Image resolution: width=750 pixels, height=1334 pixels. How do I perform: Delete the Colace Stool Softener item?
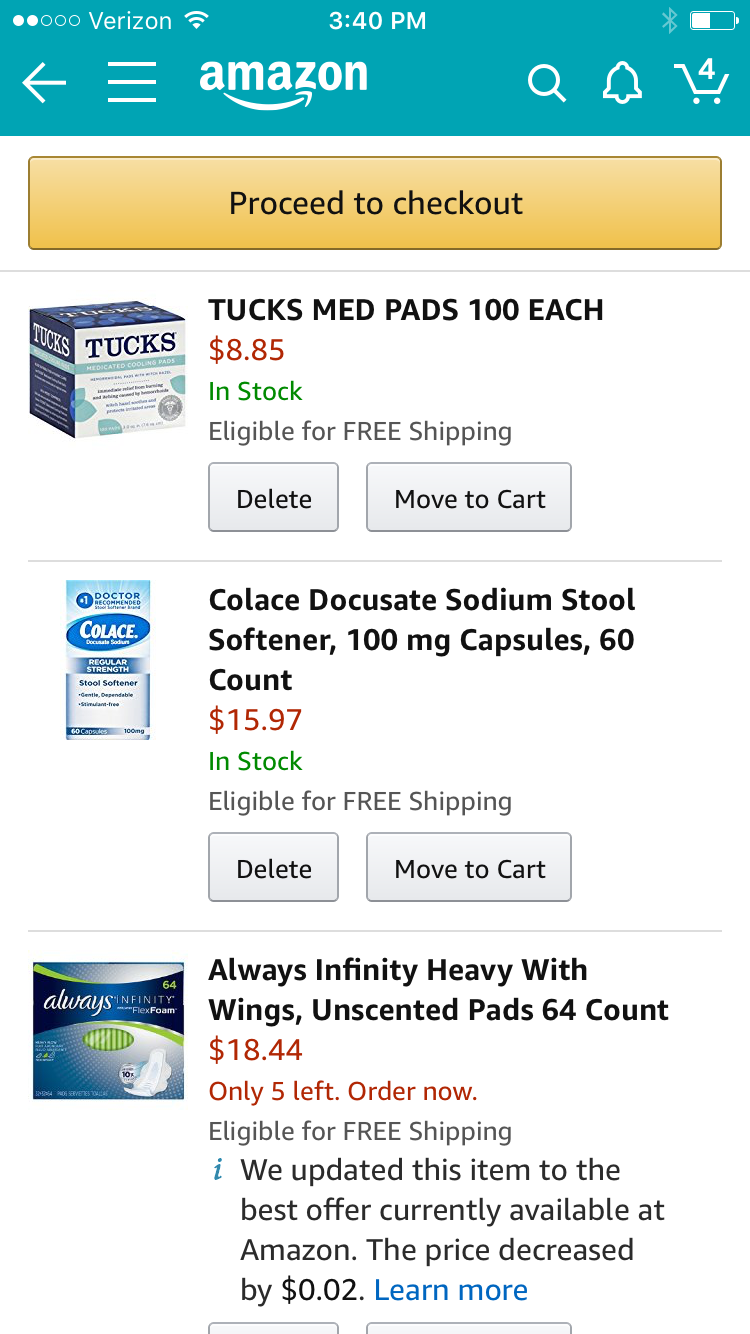[274, 867]
